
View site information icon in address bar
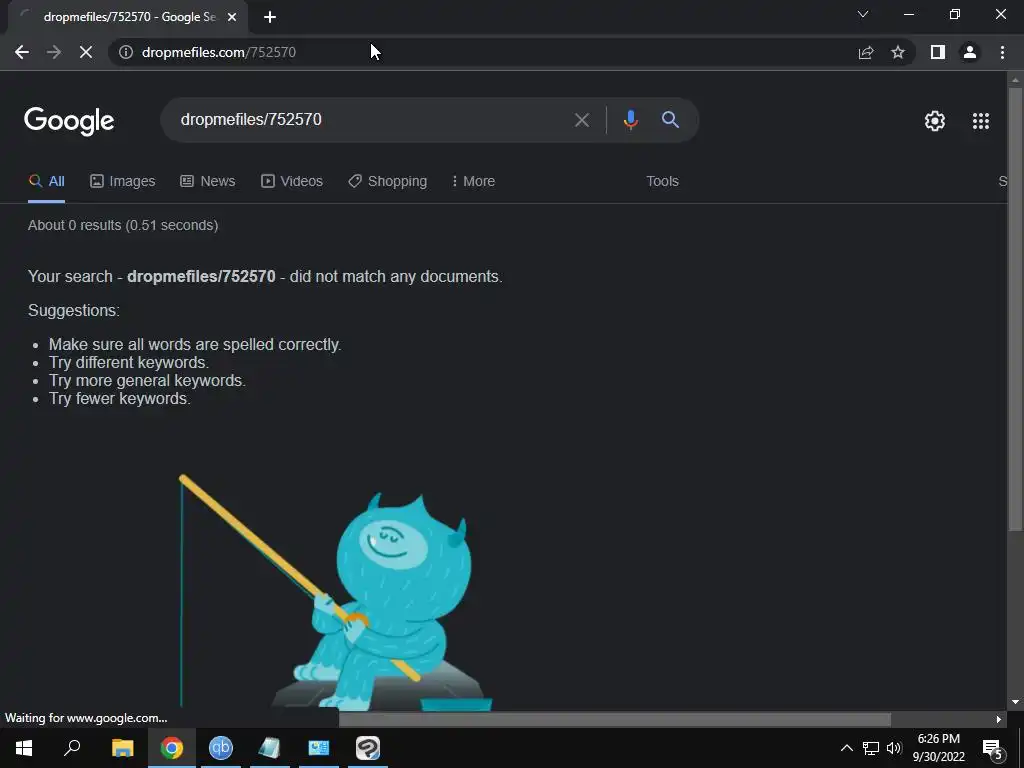click(x=126, y=52)
